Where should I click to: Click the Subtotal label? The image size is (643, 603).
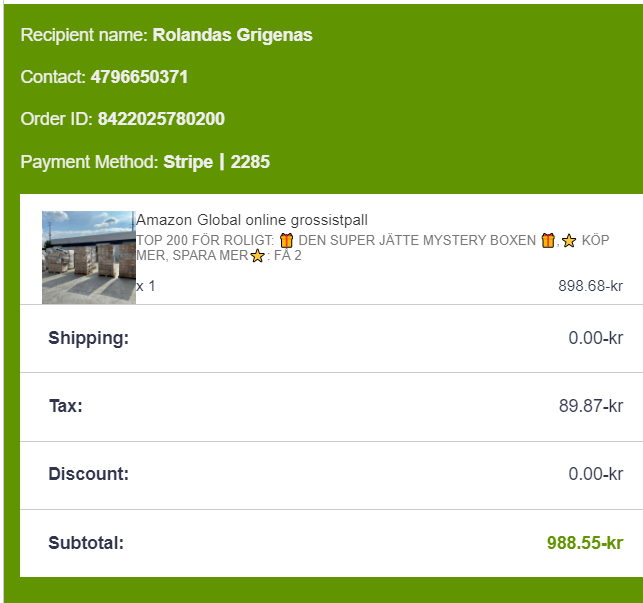(86, 543)
